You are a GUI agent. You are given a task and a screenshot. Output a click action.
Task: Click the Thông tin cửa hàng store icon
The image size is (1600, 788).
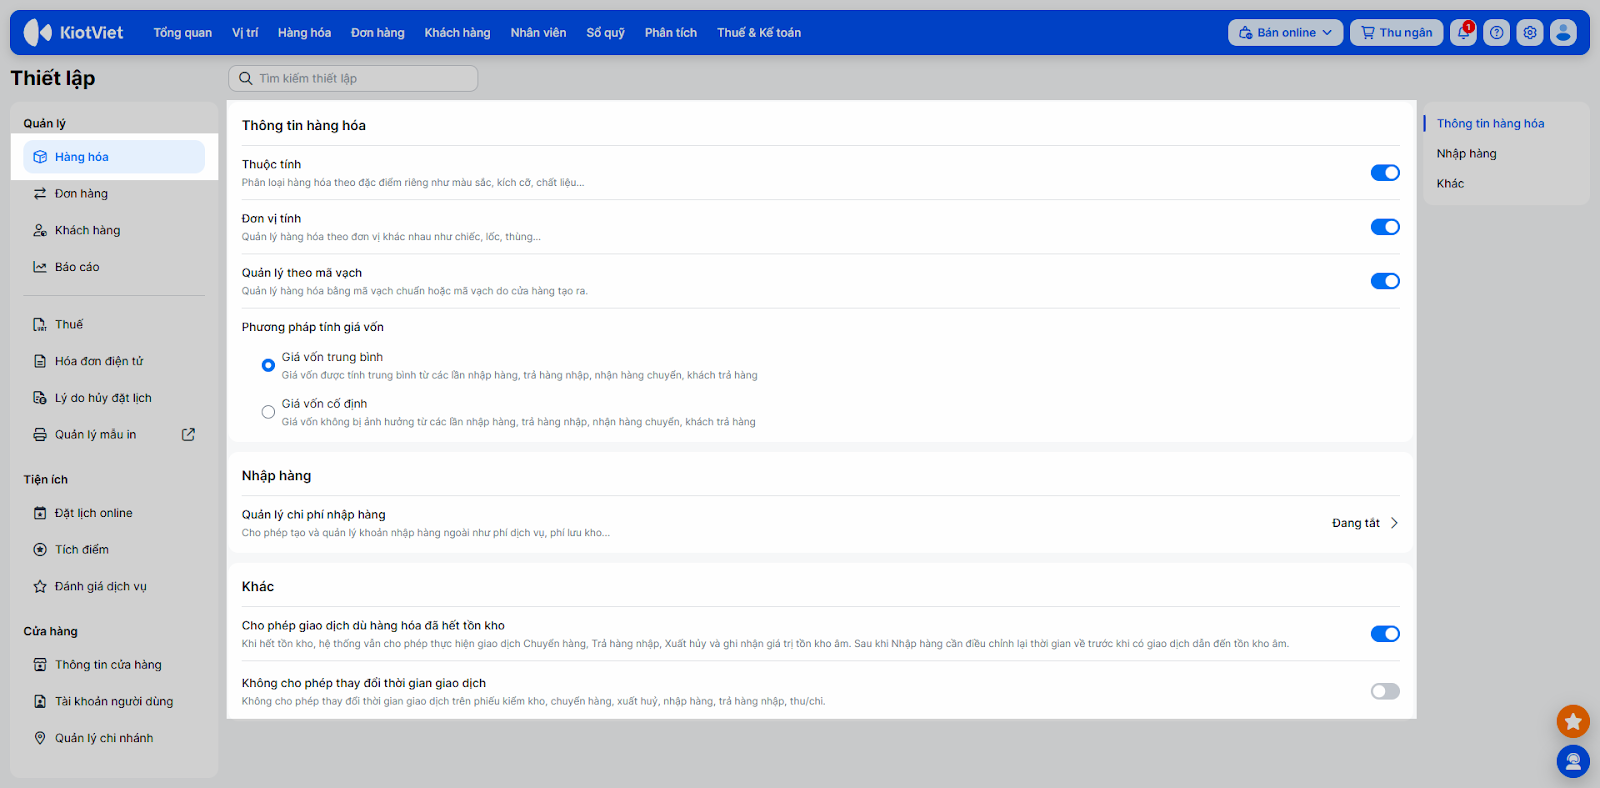(x=40, y=665)
